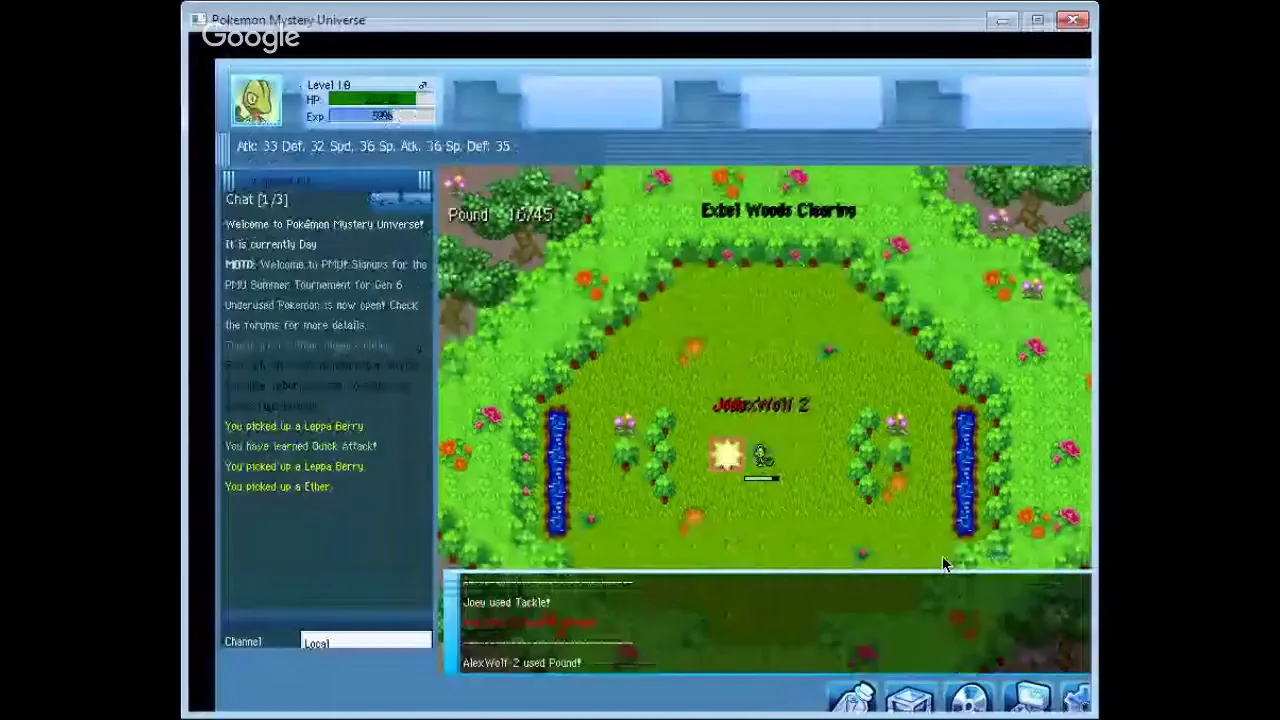Close the Pokemon Mystery Universe window
This screenshot has width=1280, height=720.
(x=1072, y=20)
